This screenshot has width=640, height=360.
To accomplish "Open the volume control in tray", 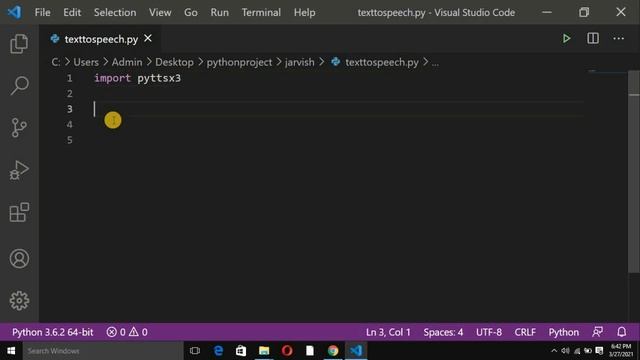I will point(565,351).
